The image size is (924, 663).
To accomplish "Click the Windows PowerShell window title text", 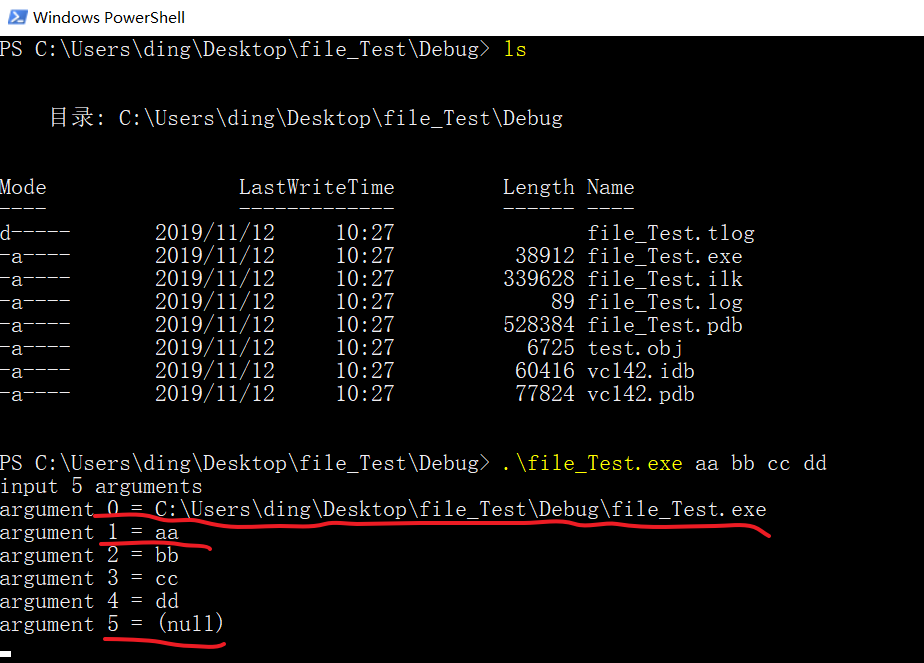I will coord(108,16).
